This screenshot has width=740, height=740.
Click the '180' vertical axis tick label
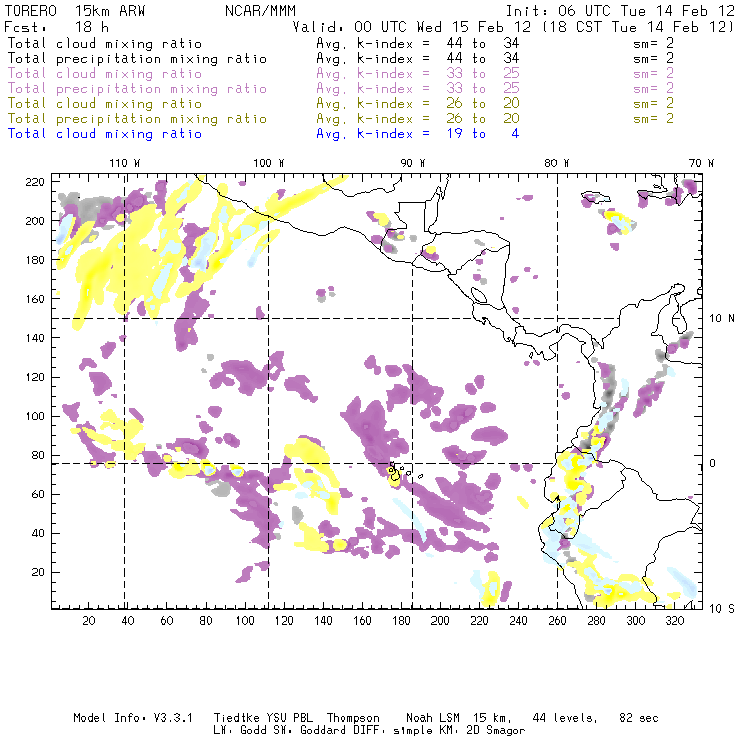coord(35,260)
